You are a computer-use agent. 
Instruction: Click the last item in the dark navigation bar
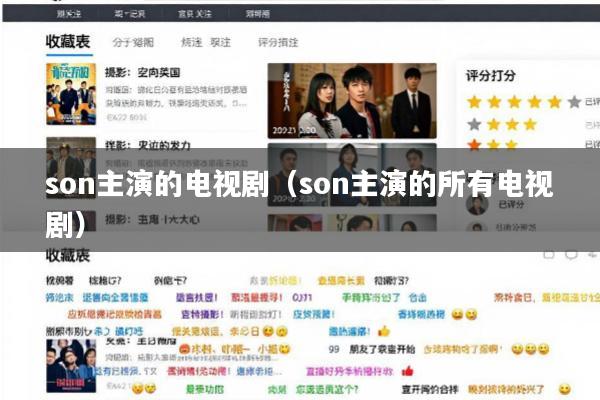point(258,14)
